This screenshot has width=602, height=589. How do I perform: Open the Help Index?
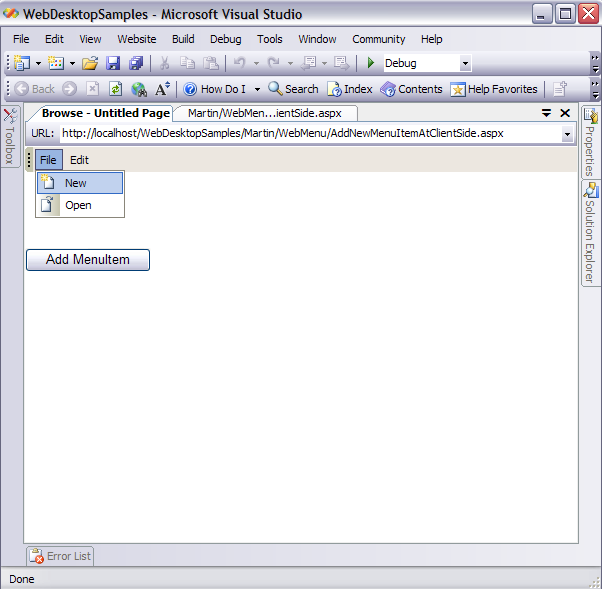click(349, 89)
